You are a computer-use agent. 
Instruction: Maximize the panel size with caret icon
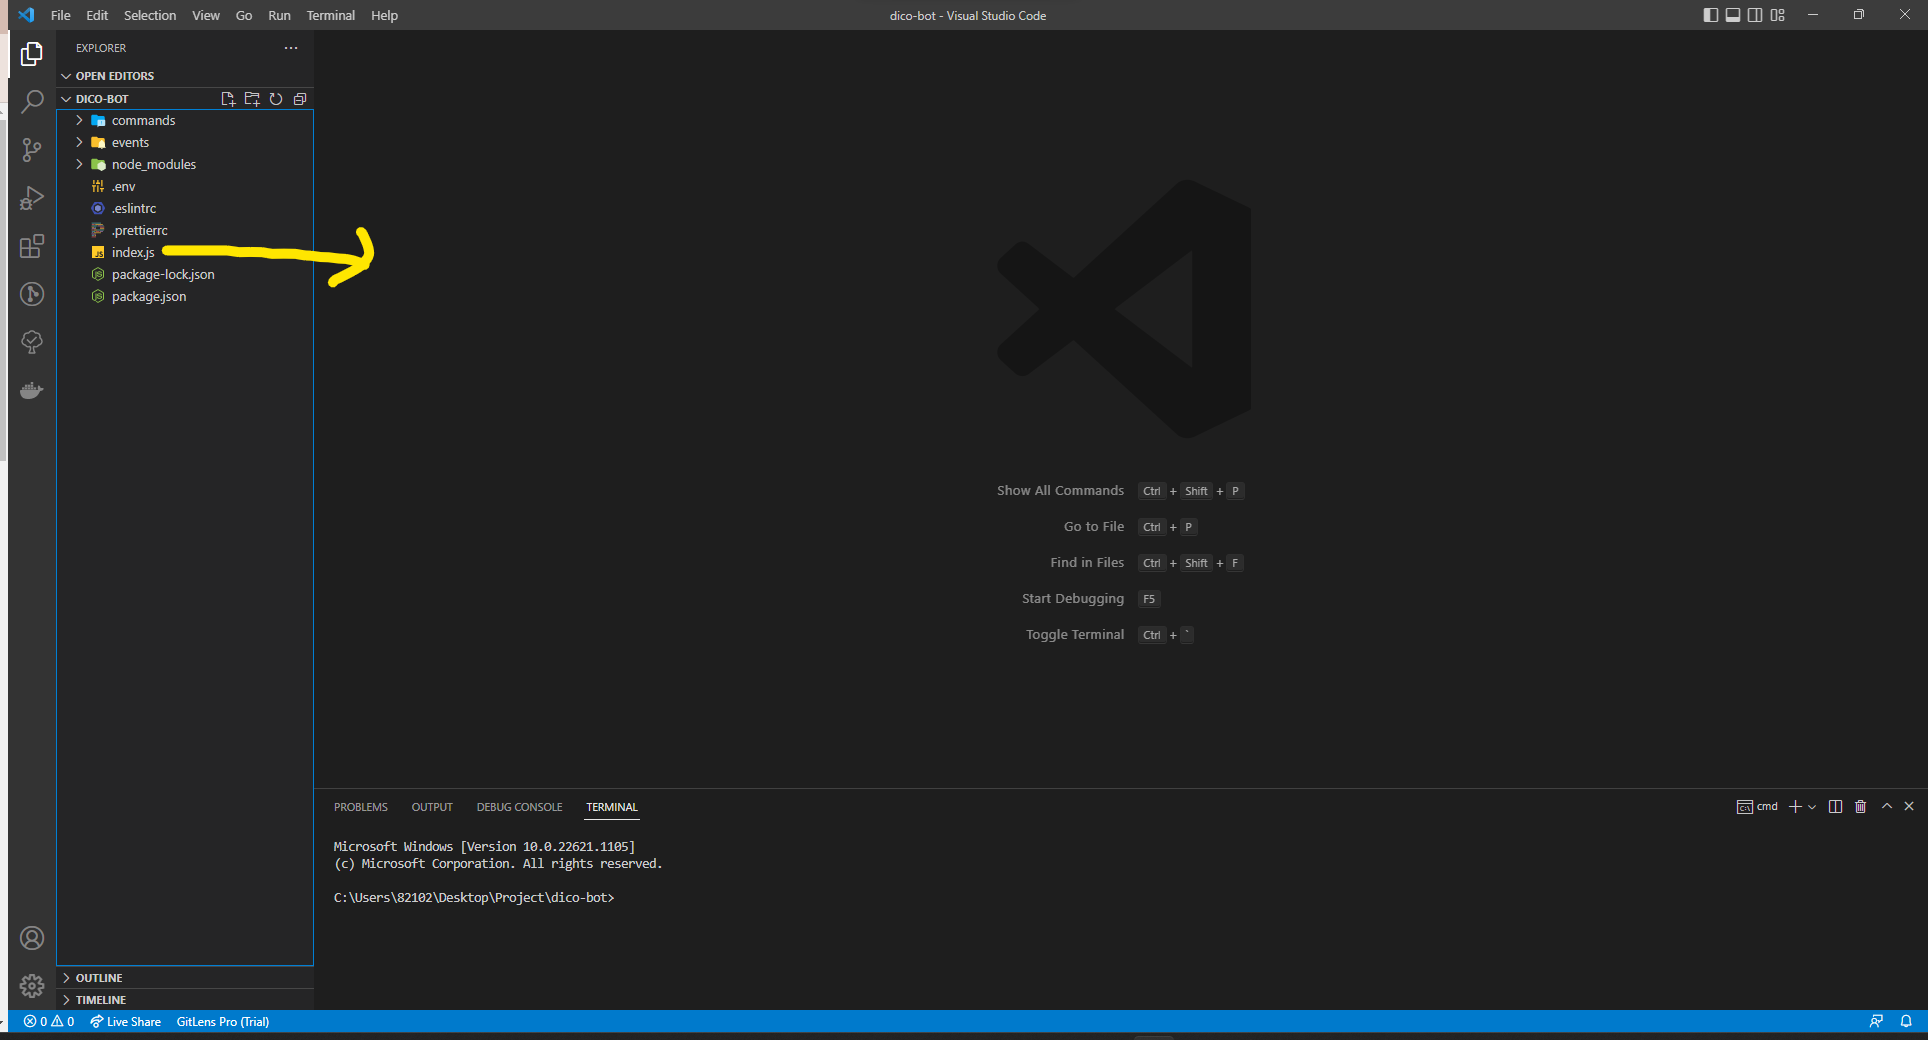1887,806
